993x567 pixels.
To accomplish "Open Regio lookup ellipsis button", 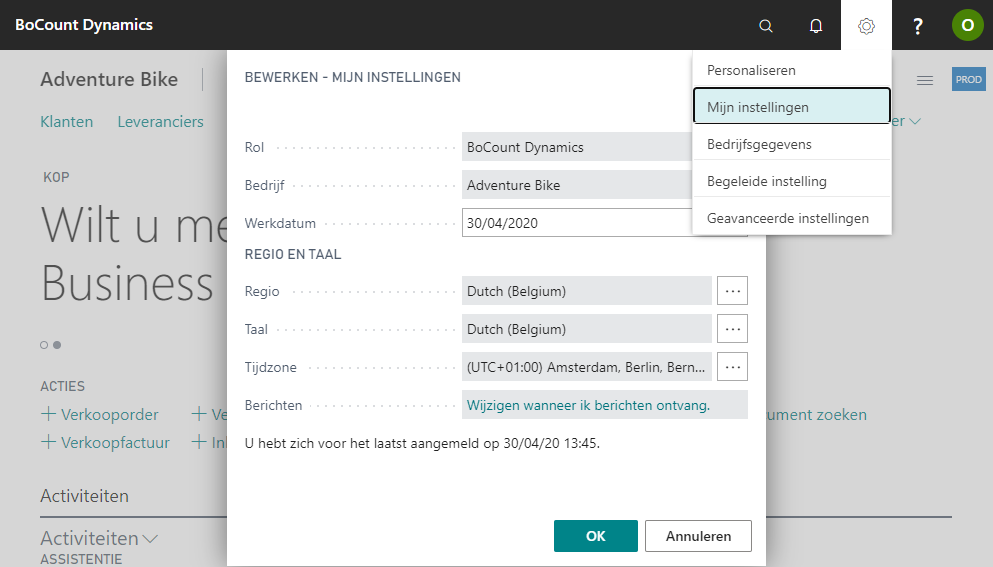I will point(732,291).
